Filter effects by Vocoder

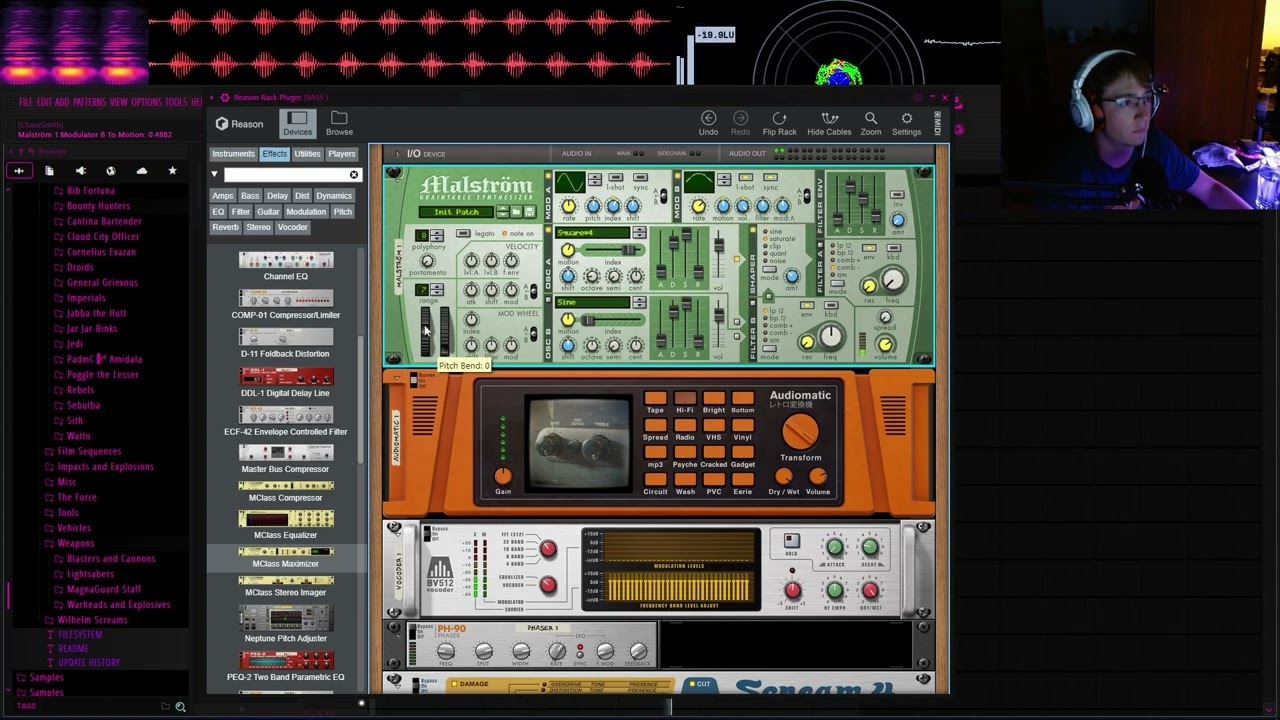pyautogui.click(x=292, y=227)
